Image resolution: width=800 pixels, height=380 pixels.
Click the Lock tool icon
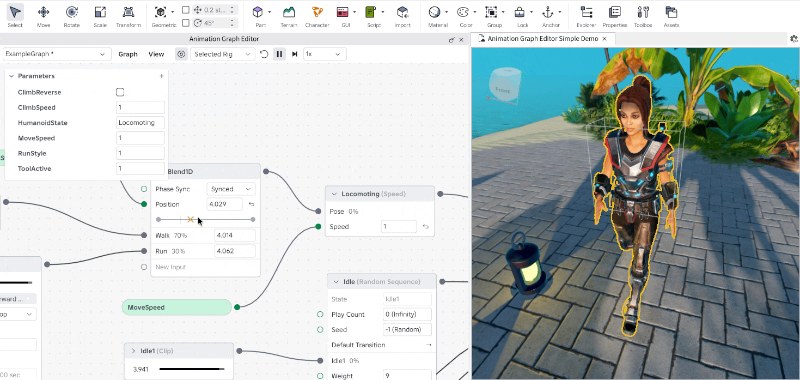(519, 12)
